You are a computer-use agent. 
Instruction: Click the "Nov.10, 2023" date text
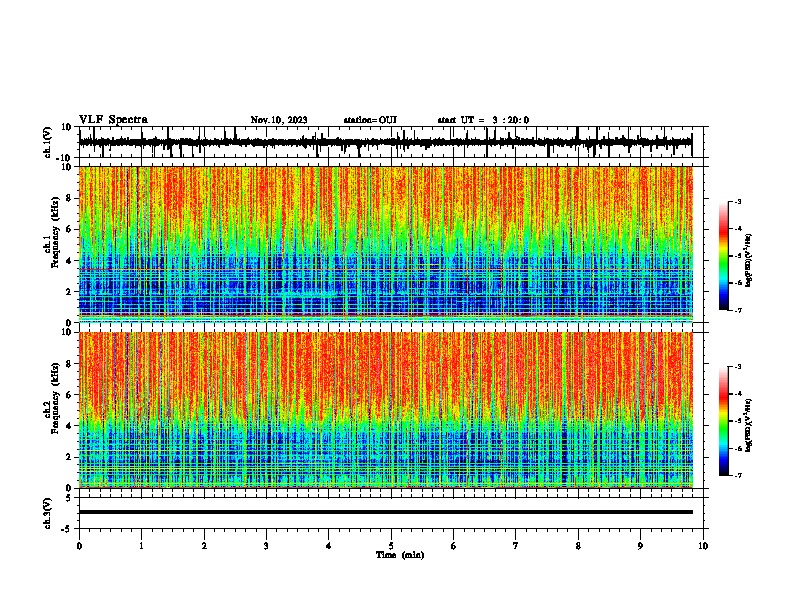(x=279, y=120)
